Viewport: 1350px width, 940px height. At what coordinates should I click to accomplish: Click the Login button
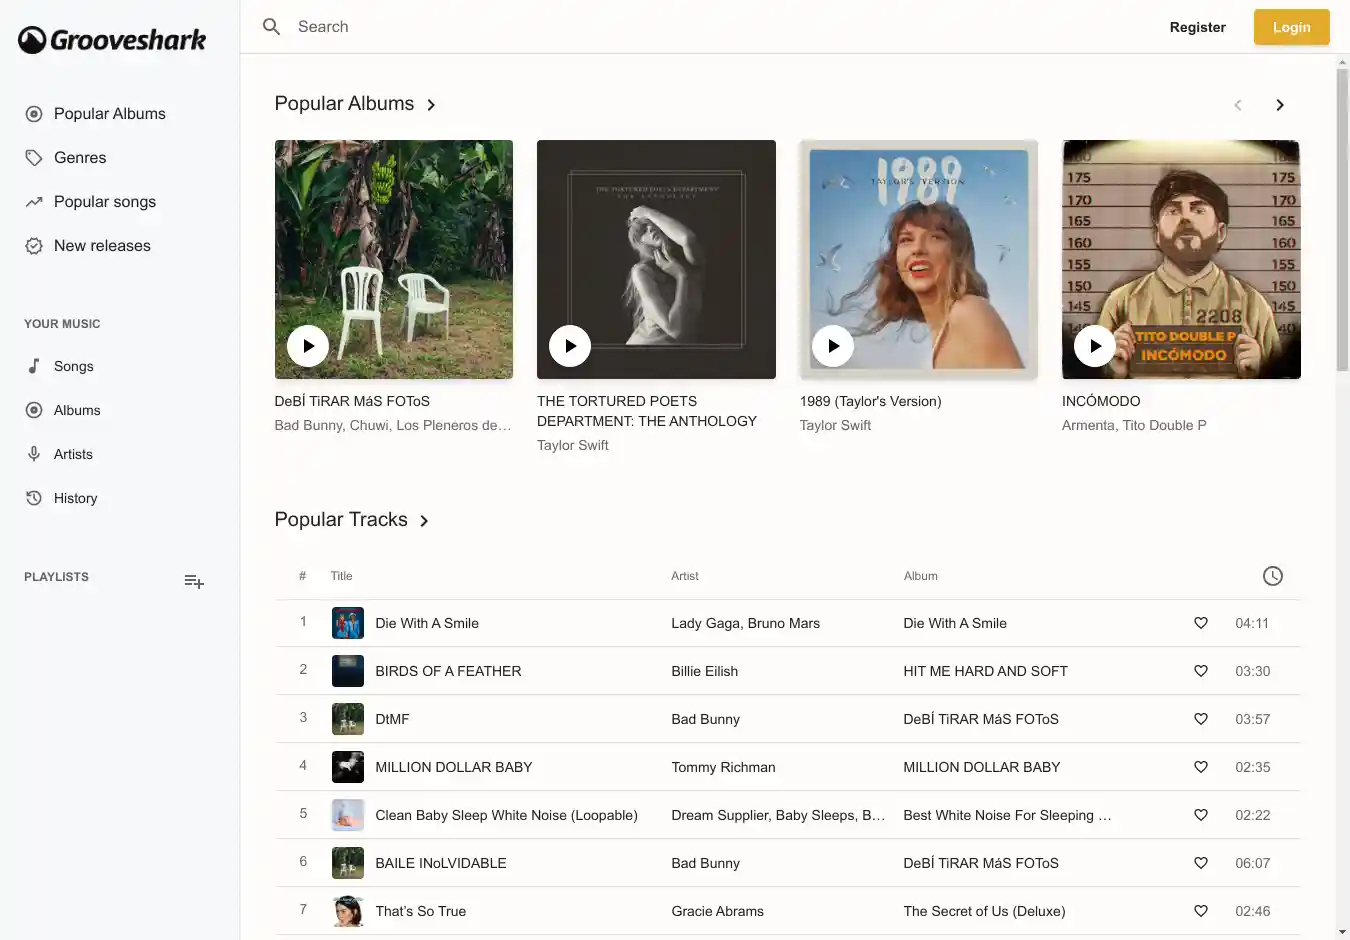(1291, 27)
